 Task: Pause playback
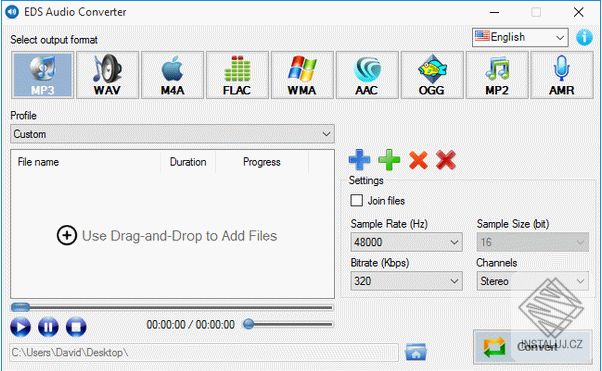48,327
